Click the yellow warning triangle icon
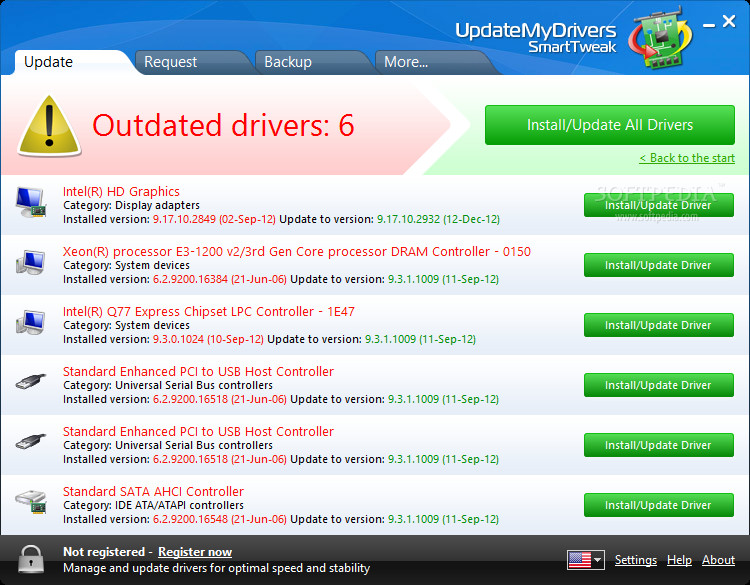The height and width of the screenshot is (585, 750). (49, 125)
